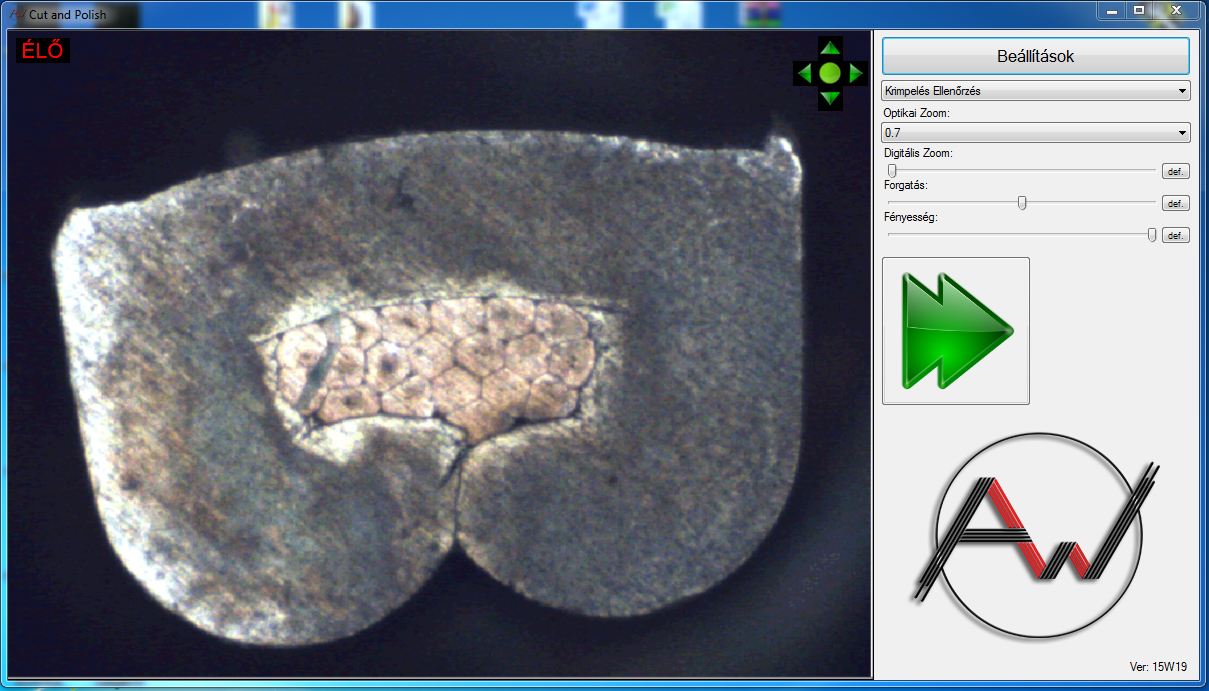This screenshot has height=691, width=1209.
Task: Pan the camera view right with arrow
Action: point(855,73)
